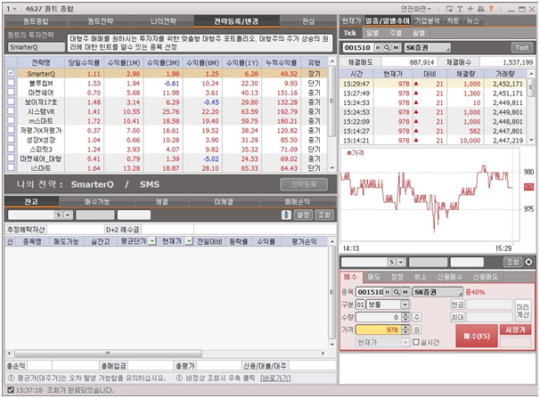Click the 시장가 market price button

click(515, 329)
